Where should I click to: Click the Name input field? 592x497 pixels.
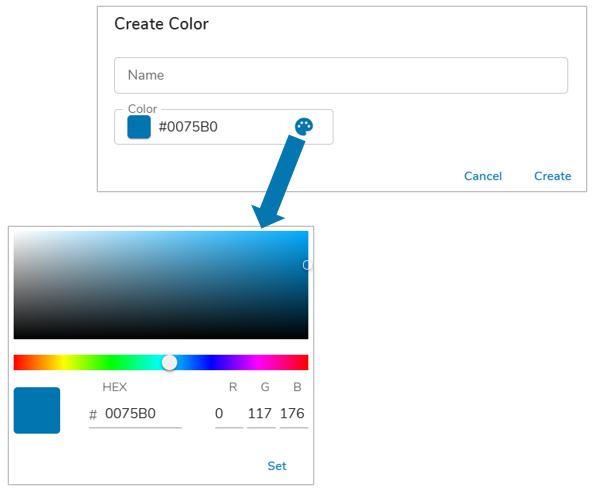click(x=341, y=75)
